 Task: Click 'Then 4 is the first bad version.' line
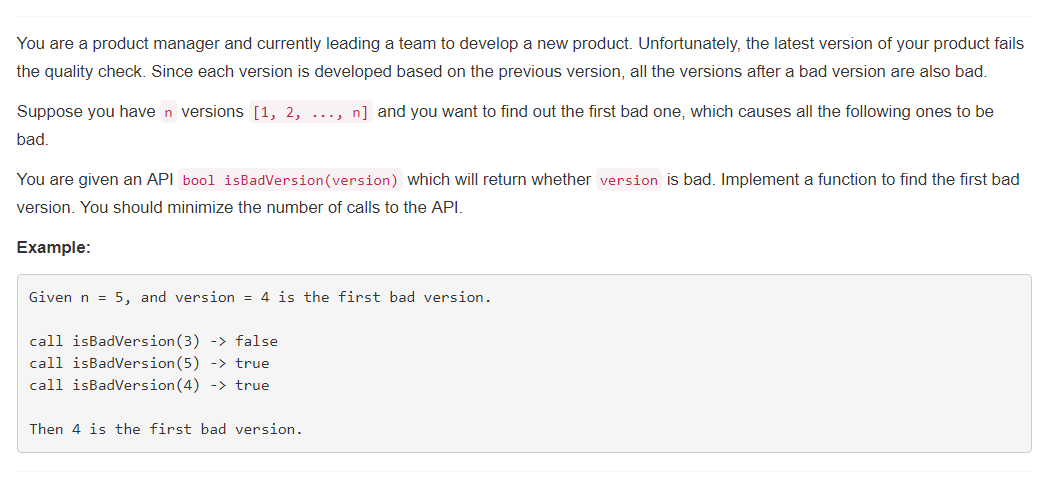[166, 429]
